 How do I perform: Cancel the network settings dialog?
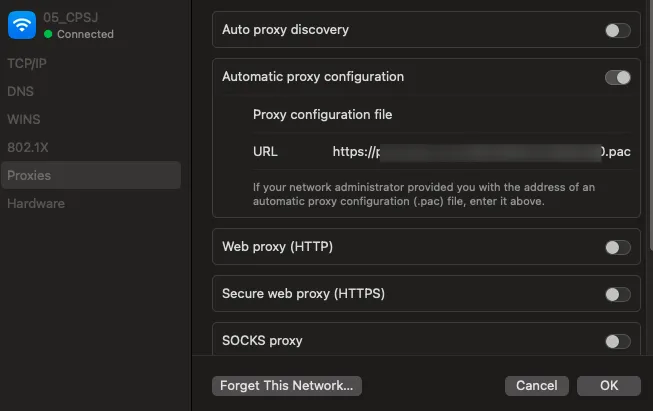(x=537, y=386)
